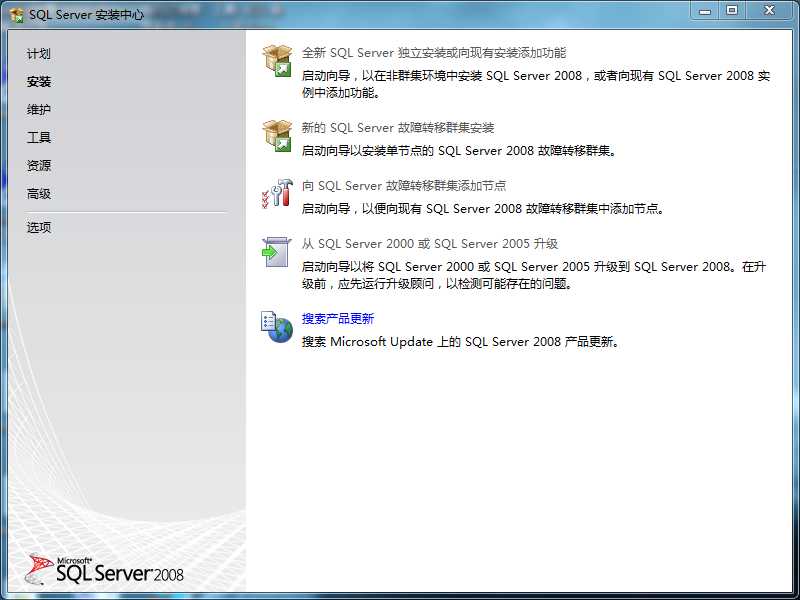Click the globe icon for product updates
This screenshot has width=800, height=600.
pos(277,327)
